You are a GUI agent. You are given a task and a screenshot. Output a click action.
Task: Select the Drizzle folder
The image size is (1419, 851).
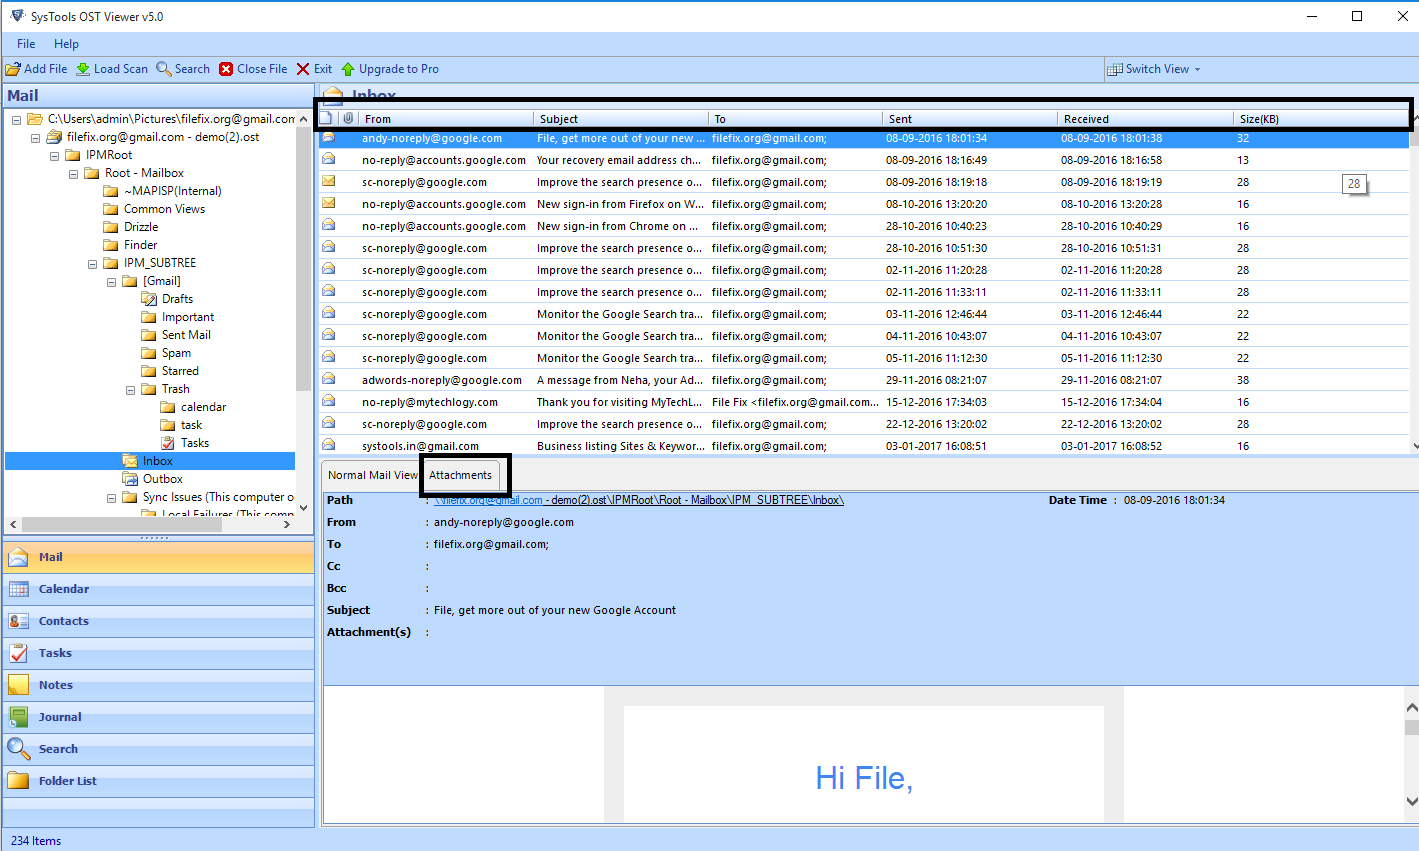tap(141, 227)
